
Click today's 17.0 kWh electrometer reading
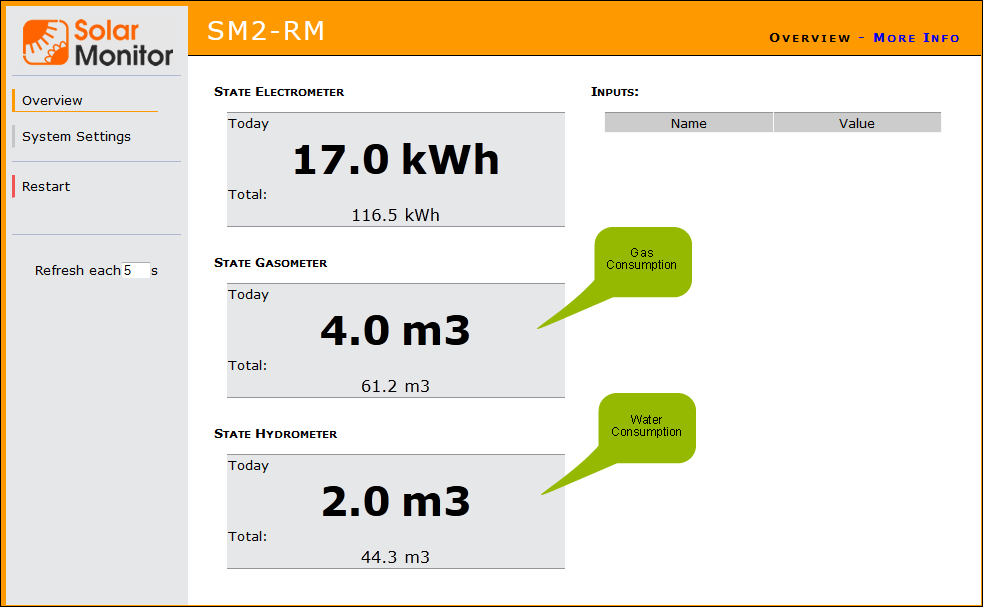pyautogui.click(x=395, y=160)
